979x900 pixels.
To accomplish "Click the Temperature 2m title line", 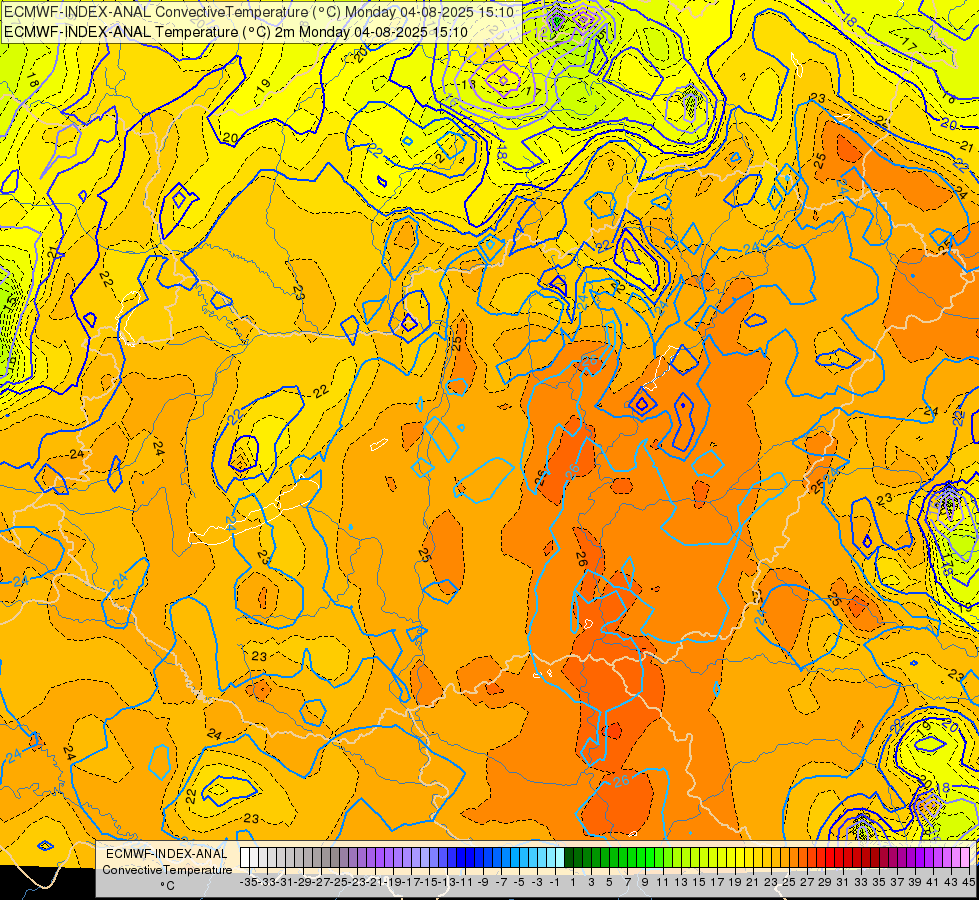I will [x=235, y=32].
